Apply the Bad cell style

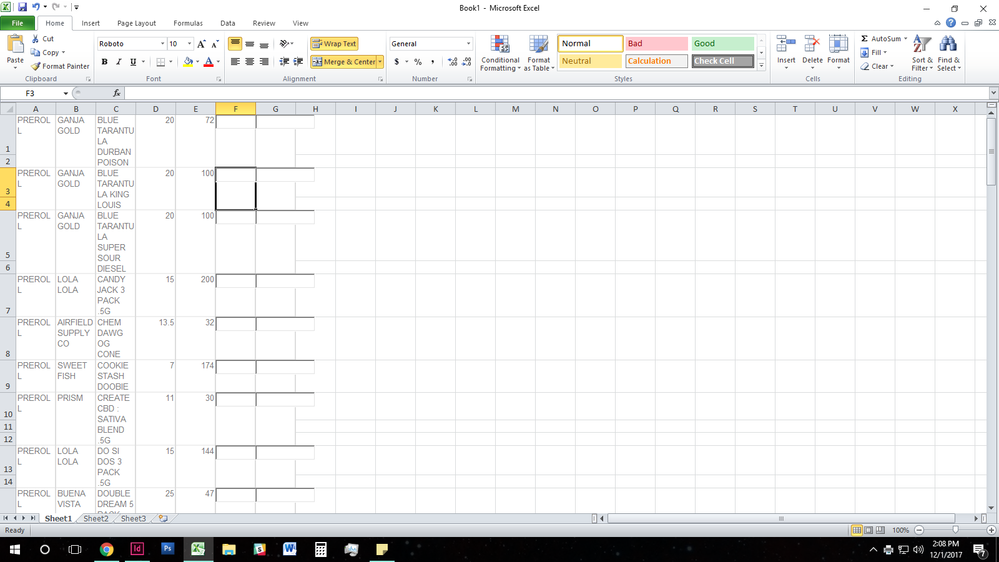[656, 43]
